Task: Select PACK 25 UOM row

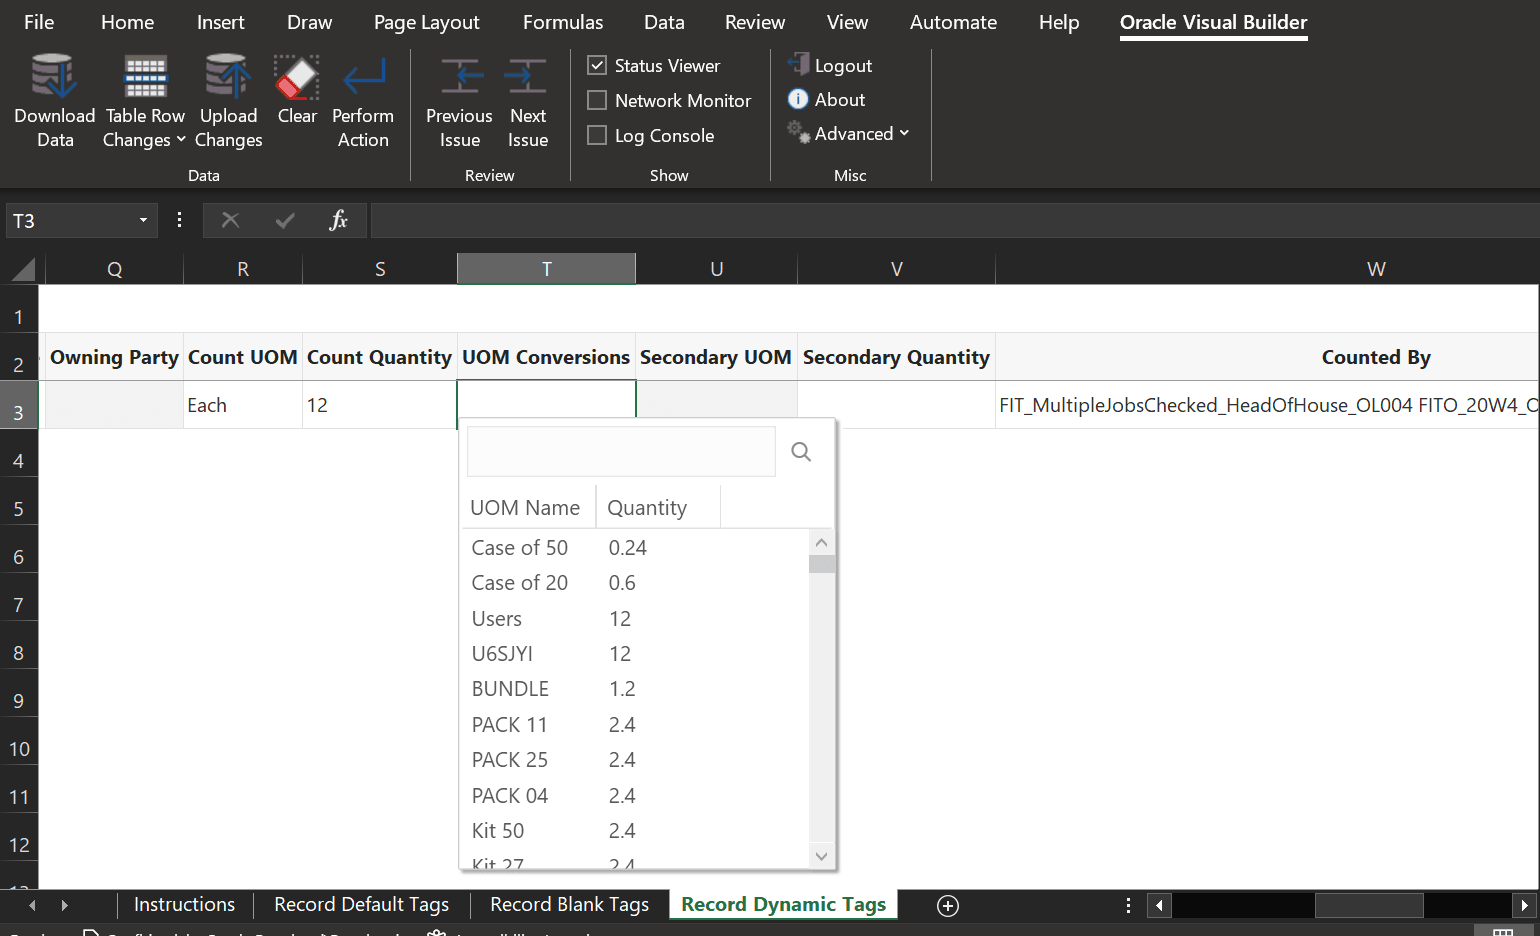Action: tap(634, 759)
